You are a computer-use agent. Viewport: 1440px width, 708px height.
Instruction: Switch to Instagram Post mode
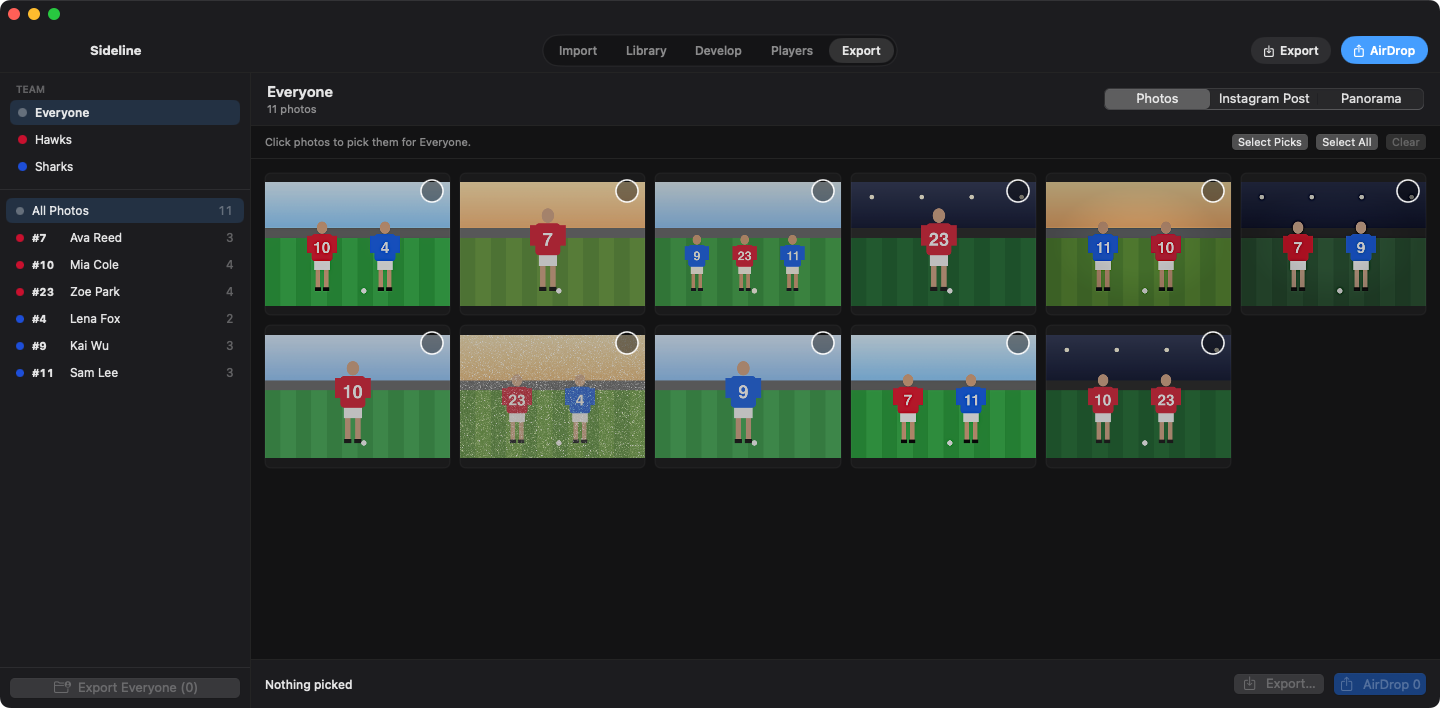[x=1264, y=99]
